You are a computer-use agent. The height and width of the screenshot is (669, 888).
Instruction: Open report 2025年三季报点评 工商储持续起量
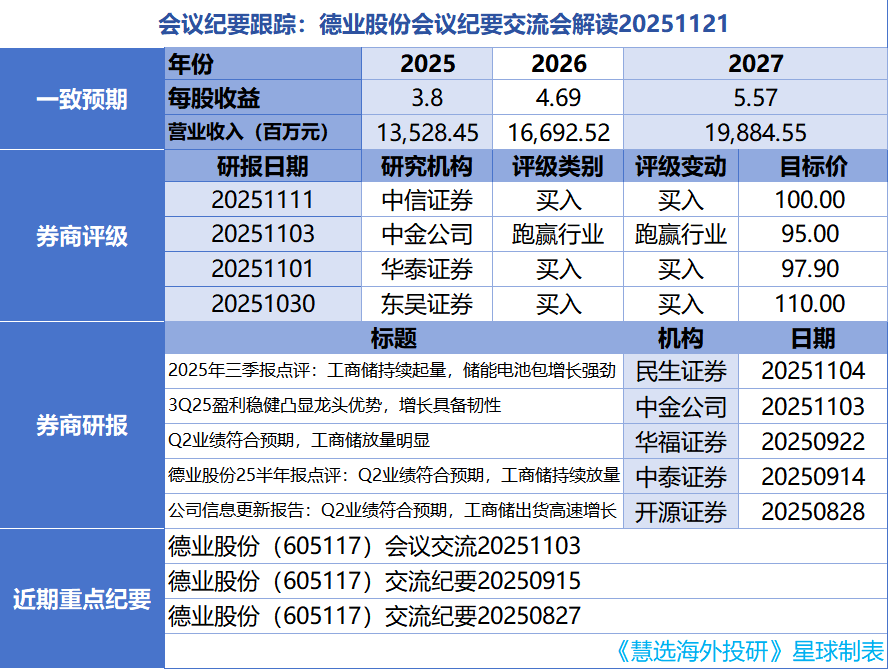(x=394, y=371)
